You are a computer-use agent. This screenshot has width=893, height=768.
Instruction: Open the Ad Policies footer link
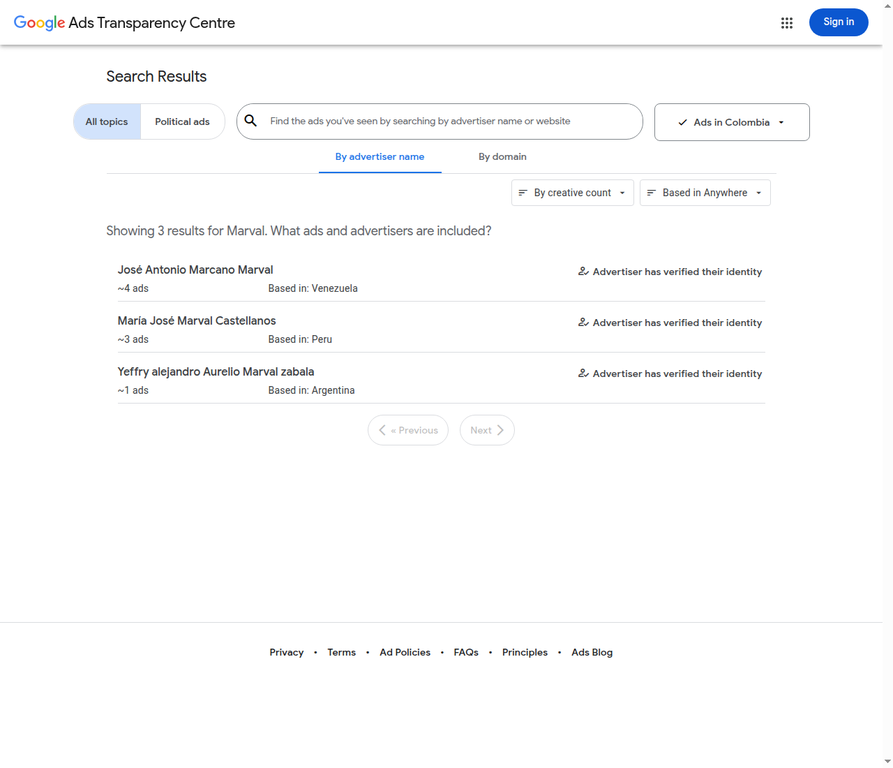coord(405,652)
